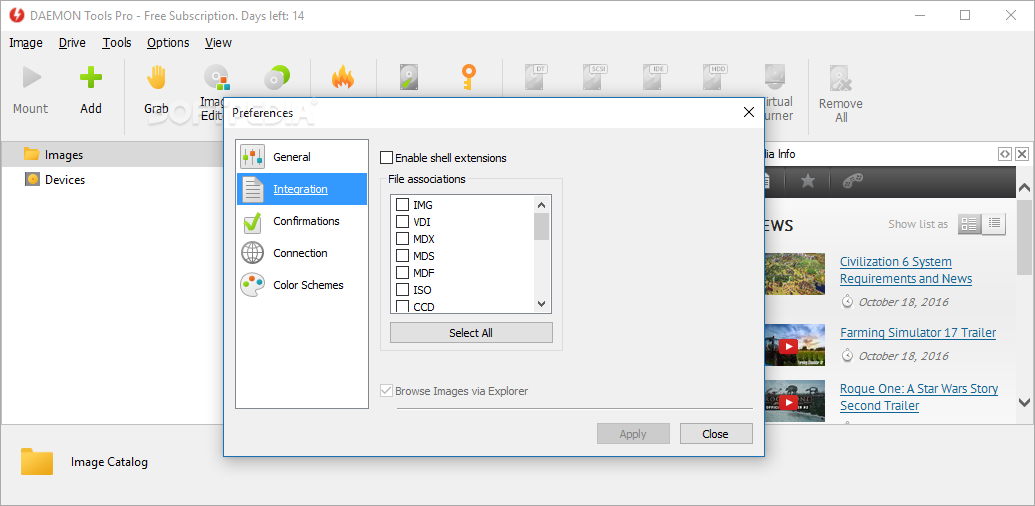The image size is (1035, 506).
Task: Click the orange key TrueCrypt icon
Action: tap(469, 78)
